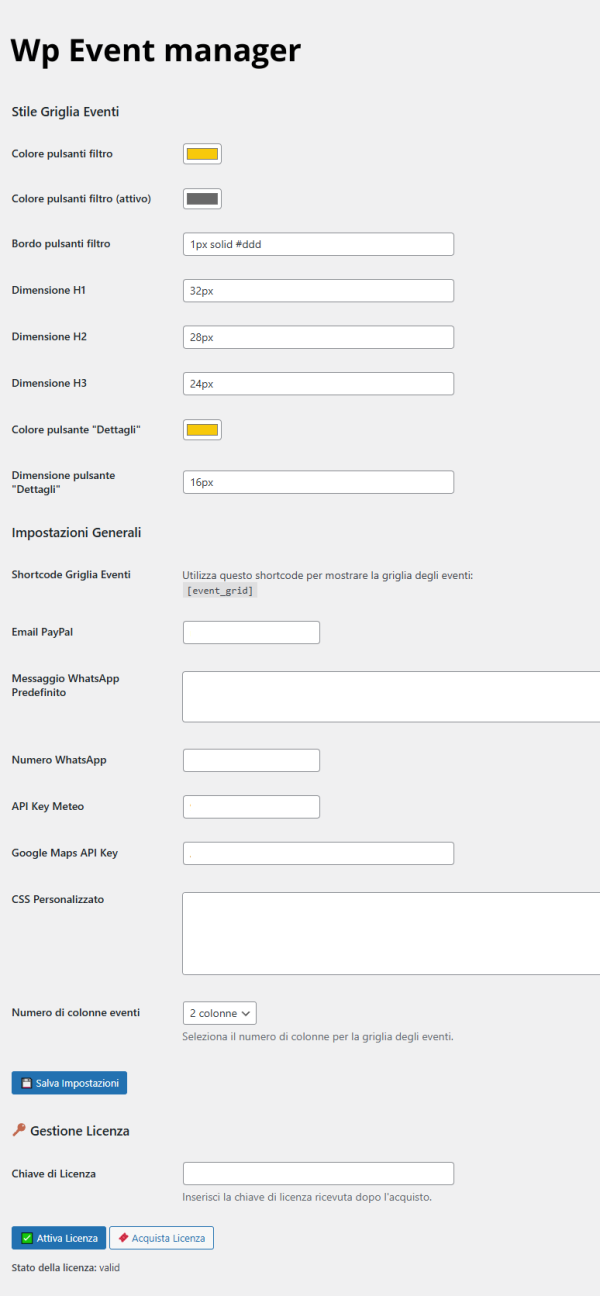Pick the Colore pulsante "Dettagli" color swatch
The image size is (600, 1296).
coord(202,429)
